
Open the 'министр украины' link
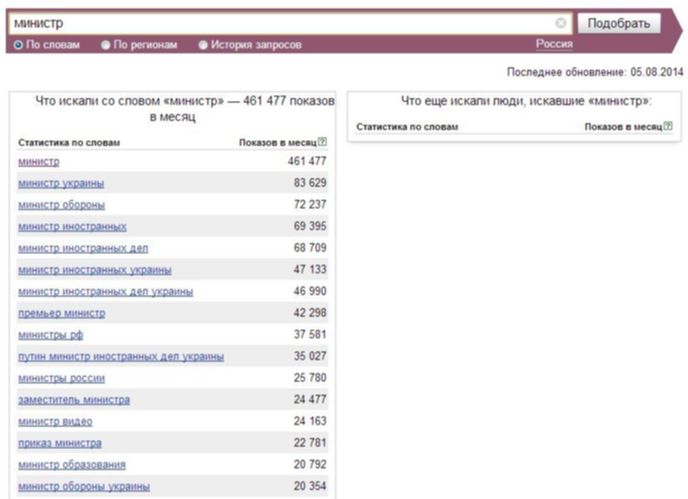tap(61, 183)
